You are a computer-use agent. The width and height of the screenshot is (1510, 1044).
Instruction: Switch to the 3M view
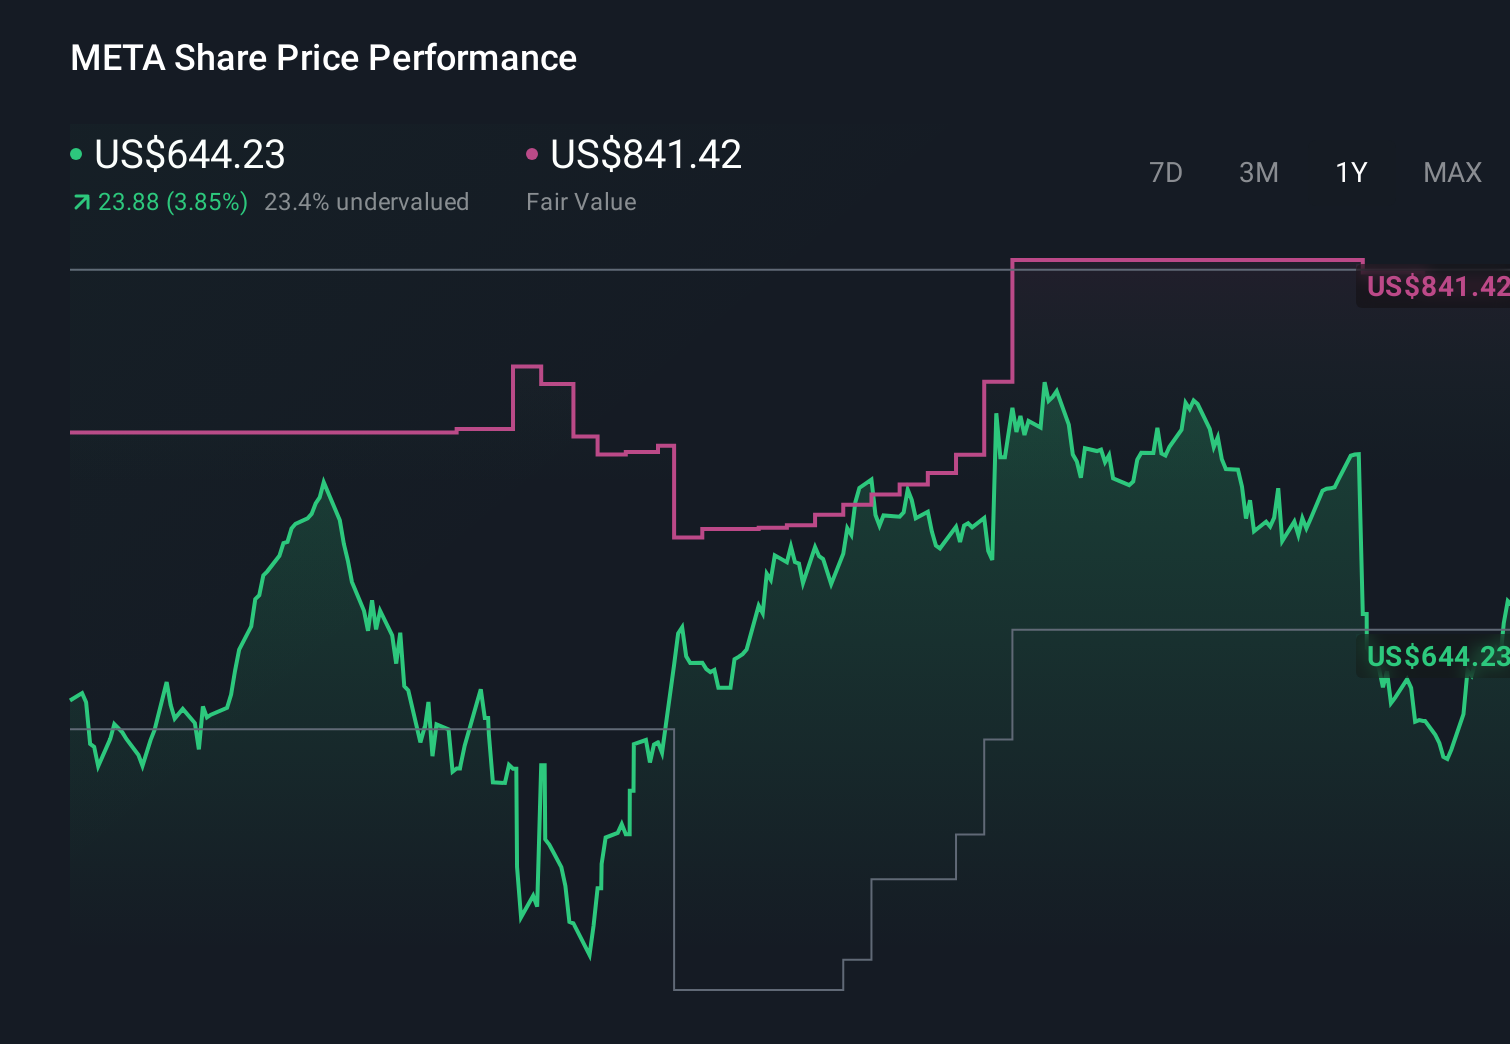pyautogui.click(x=1258, y=172)
